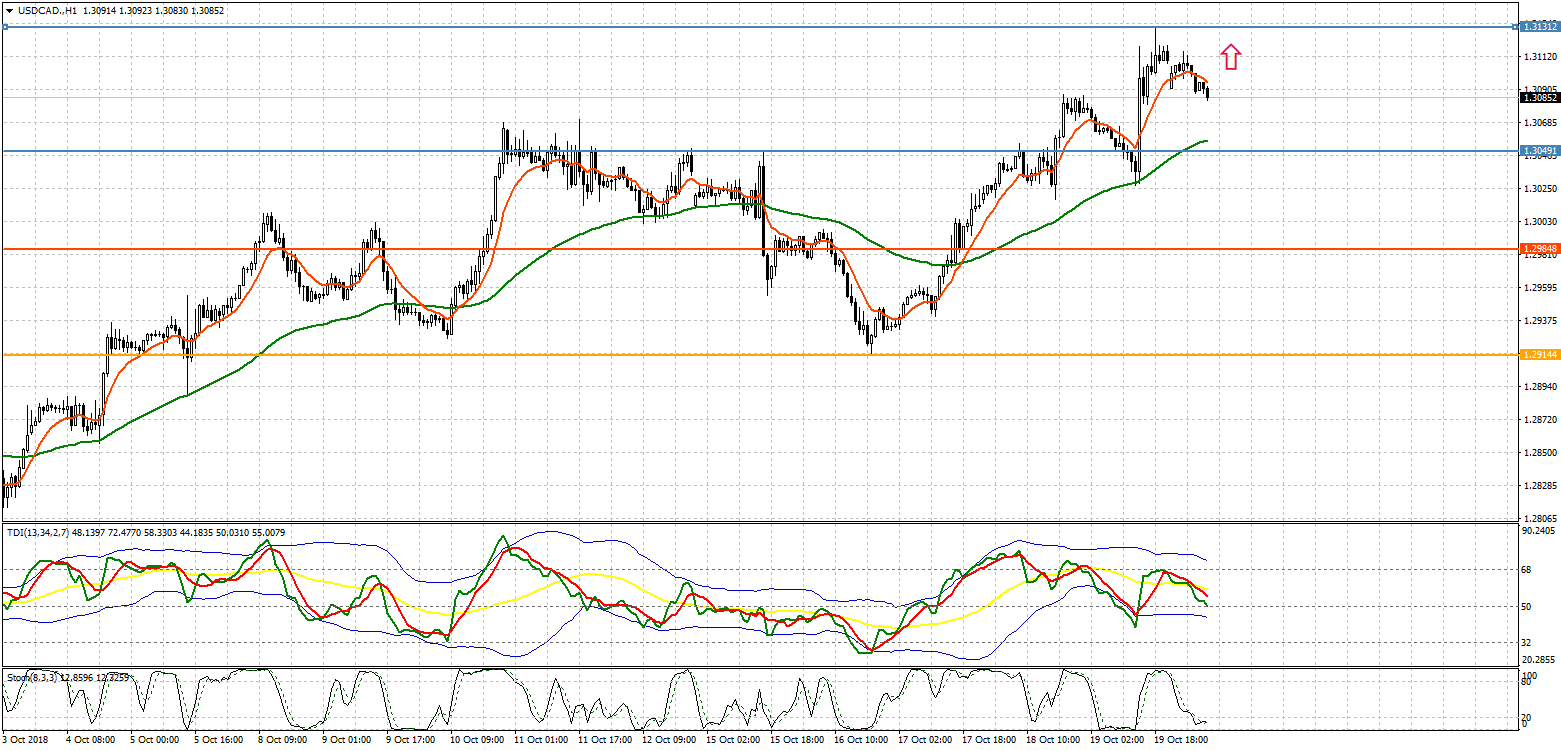Click the 80 level on Stochastic scale
Viewport: 1561px width, 751px height.
[1527, 680]
